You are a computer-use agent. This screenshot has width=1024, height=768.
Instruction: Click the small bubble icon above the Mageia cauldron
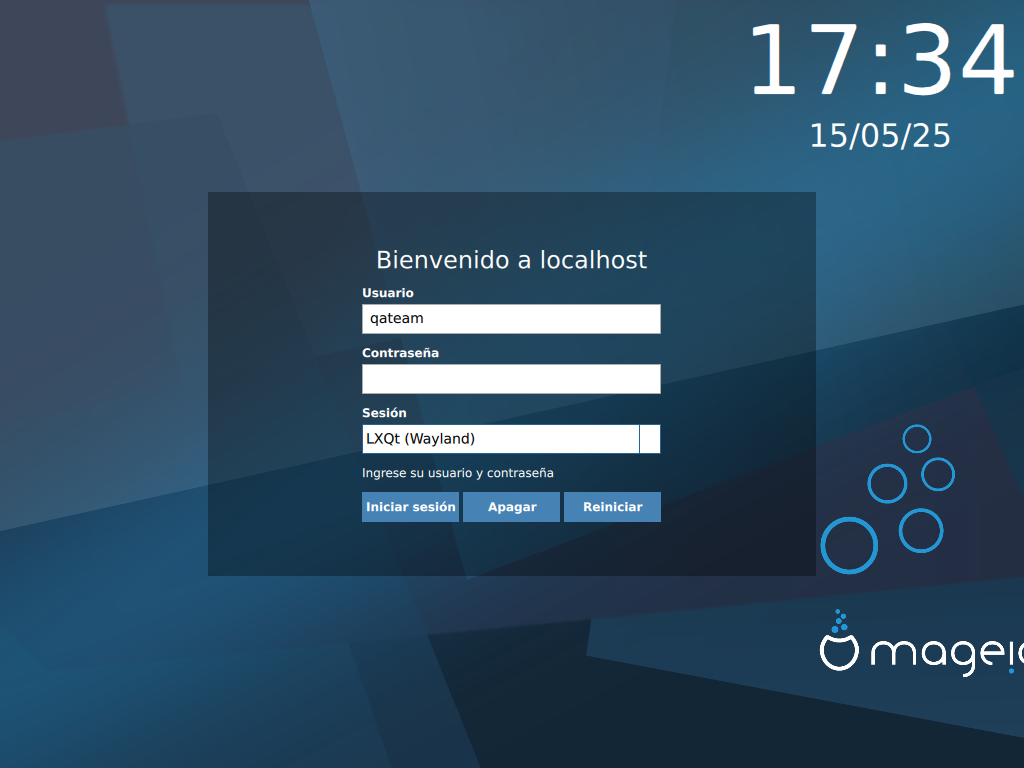coord(840,620)
